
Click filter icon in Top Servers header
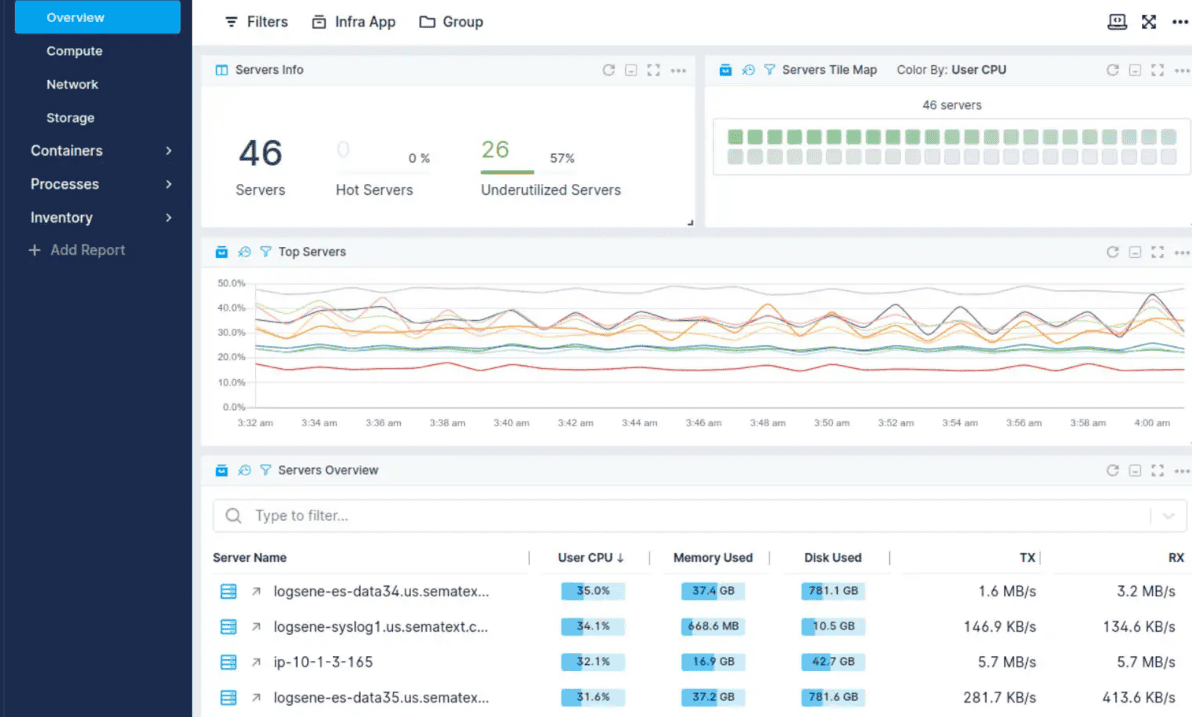tap(265, 252)
